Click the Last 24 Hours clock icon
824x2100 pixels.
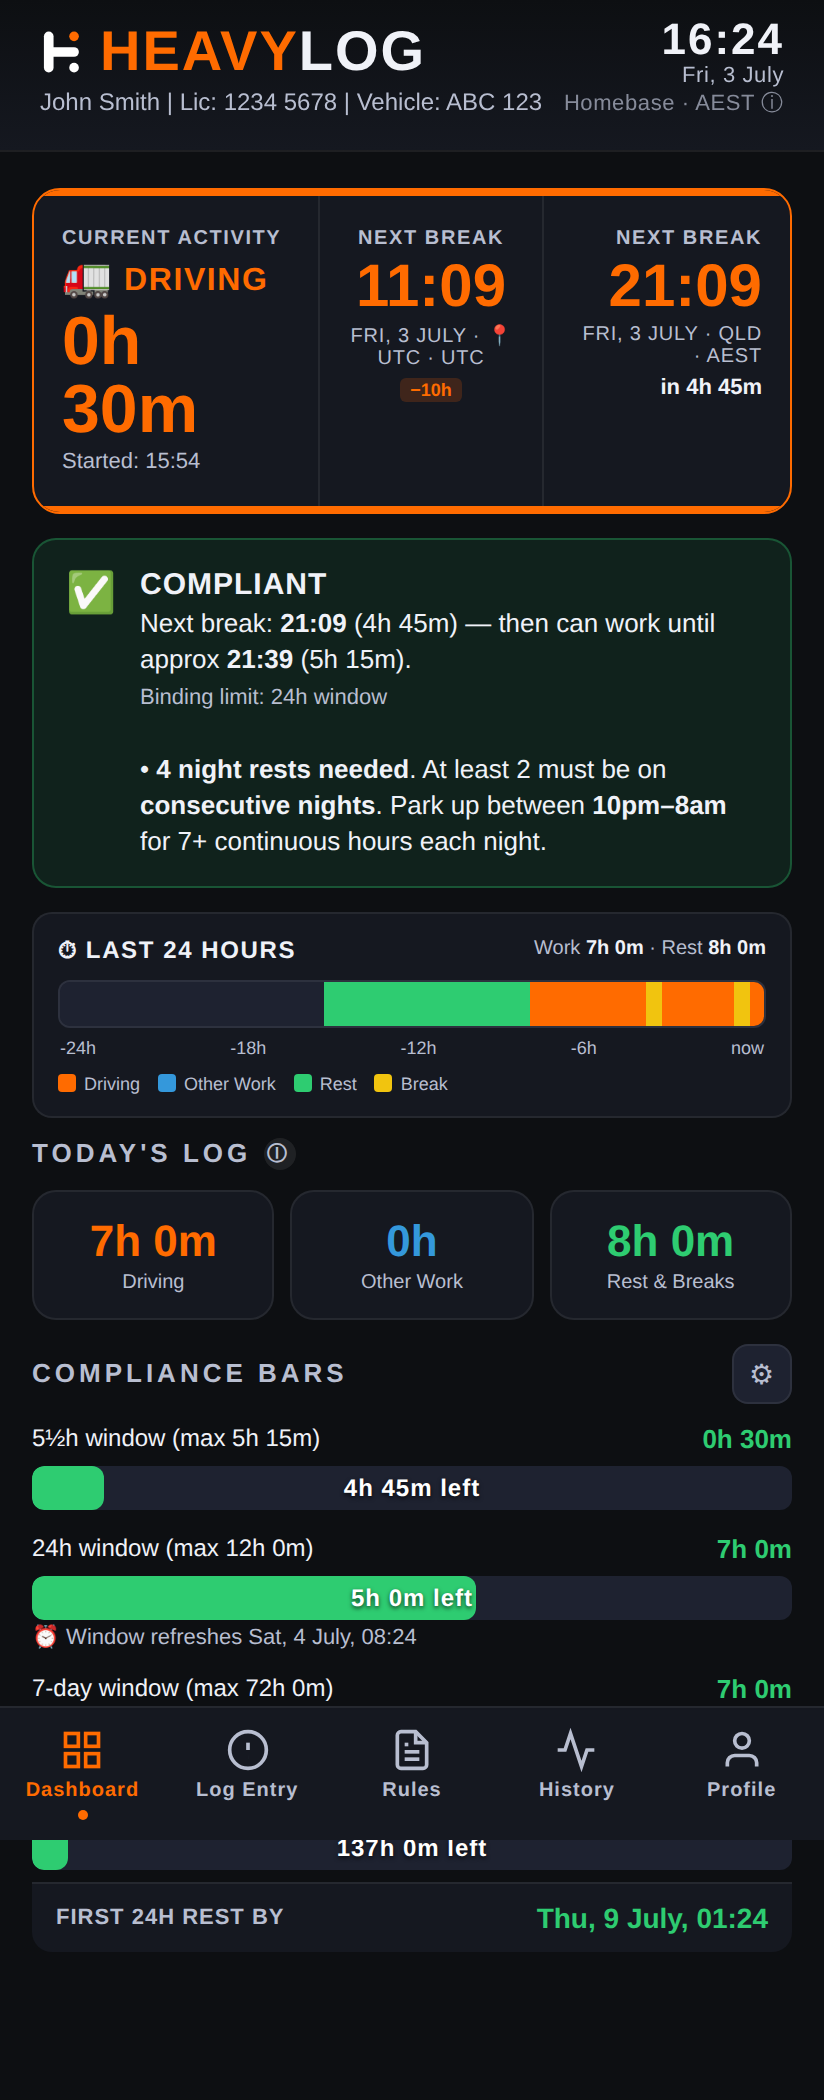pos(68,950)
